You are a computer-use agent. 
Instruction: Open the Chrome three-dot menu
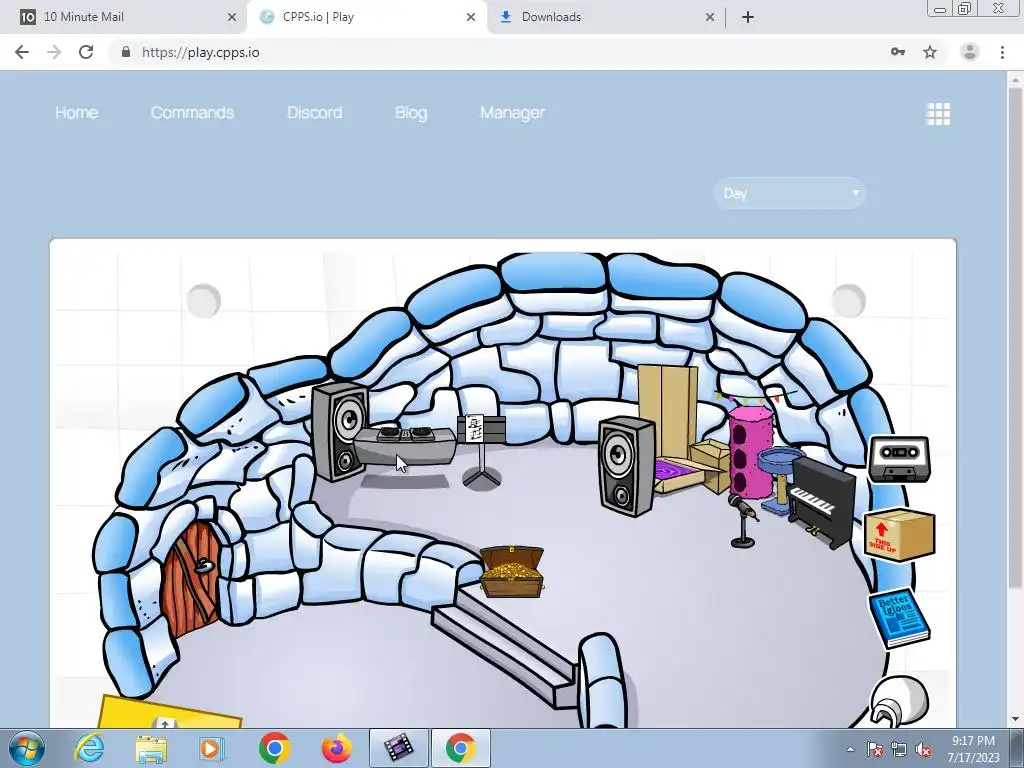(1002, 52)
